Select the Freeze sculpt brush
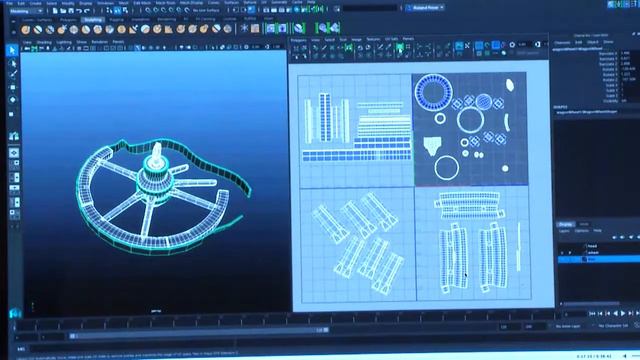The image size is (640, 360). 228,29
